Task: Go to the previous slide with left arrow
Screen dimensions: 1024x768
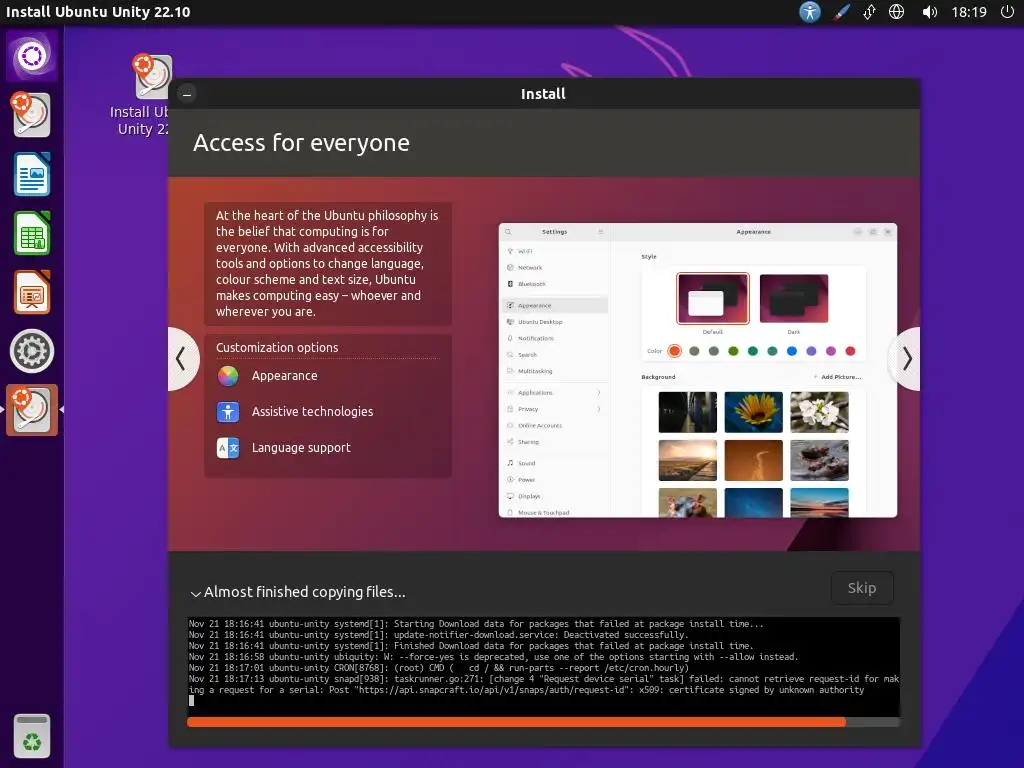Action: point(182,359)
